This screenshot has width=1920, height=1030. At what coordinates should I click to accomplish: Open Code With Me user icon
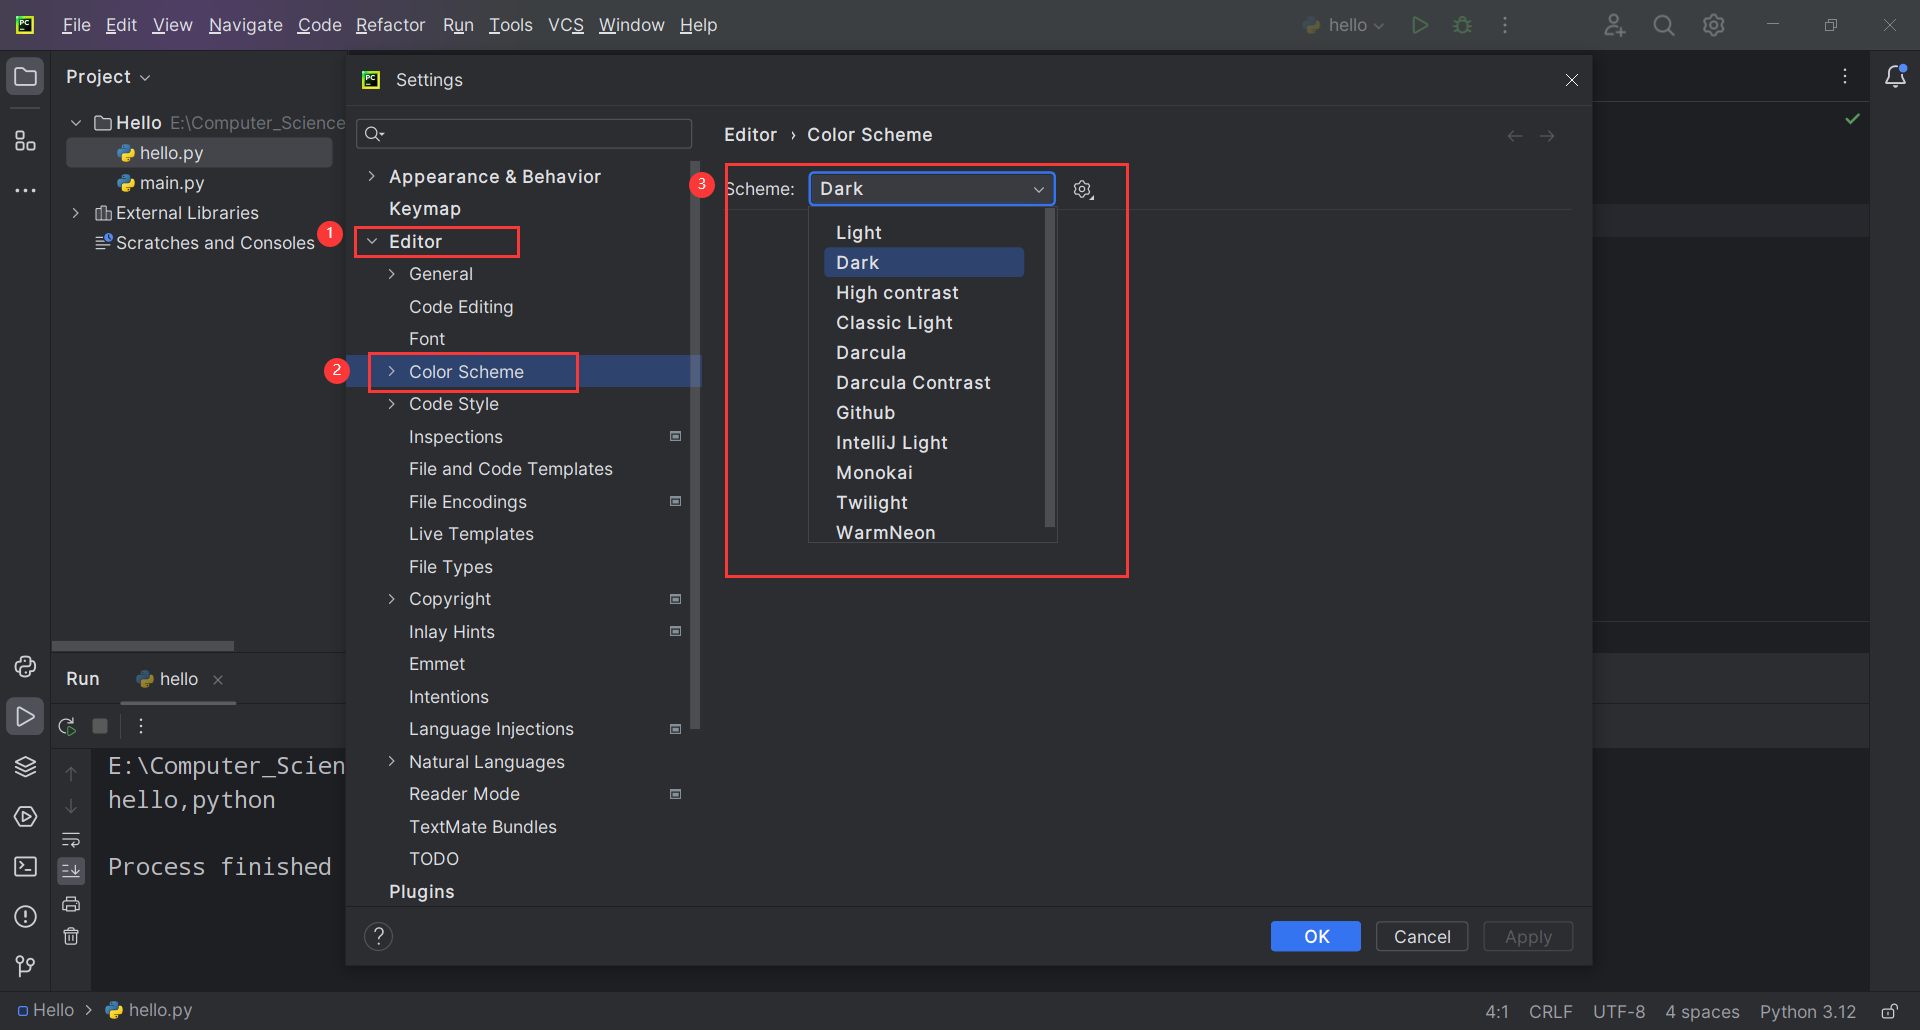1614,25
